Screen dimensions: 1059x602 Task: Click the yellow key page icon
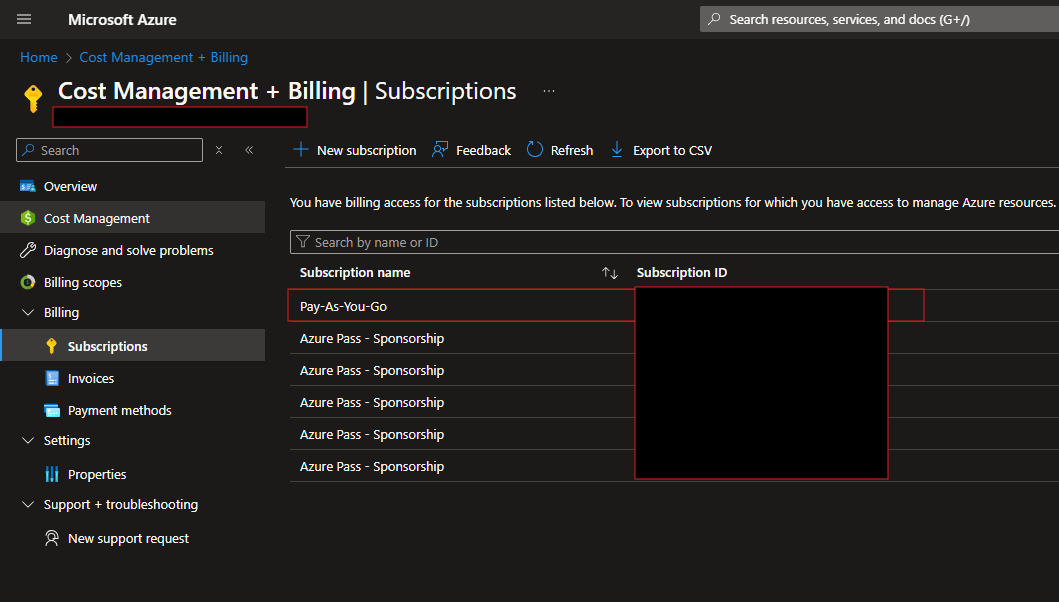coord(33,99)
